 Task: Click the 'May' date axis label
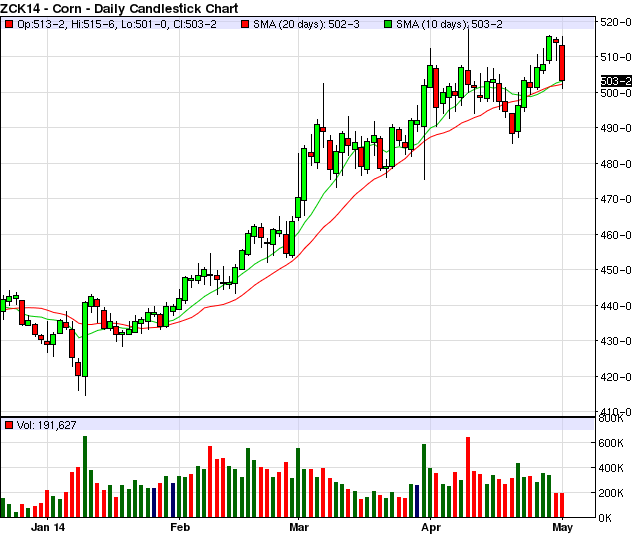563,527
